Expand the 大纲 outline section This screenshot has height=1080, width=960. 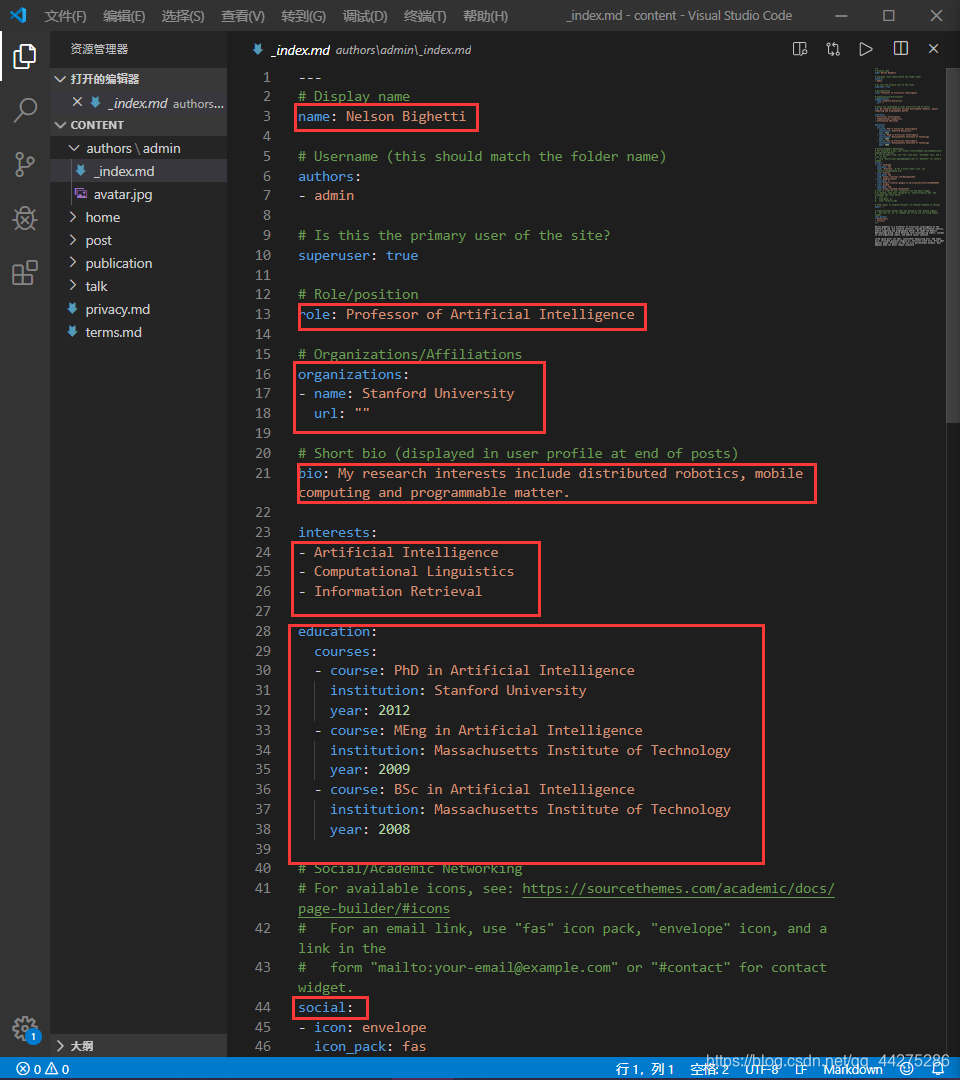click(x=61, y=1046)
